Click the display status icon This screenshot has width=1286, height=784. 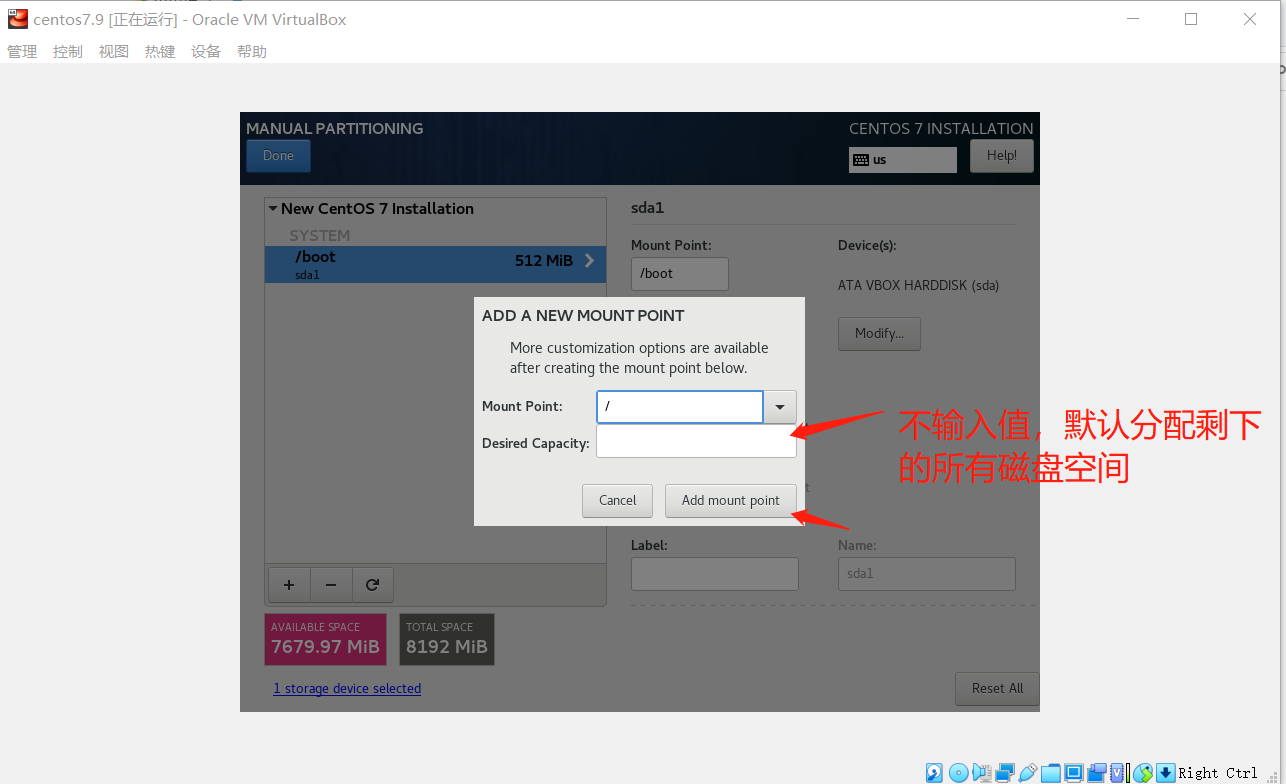click(x=1074, y=773)
